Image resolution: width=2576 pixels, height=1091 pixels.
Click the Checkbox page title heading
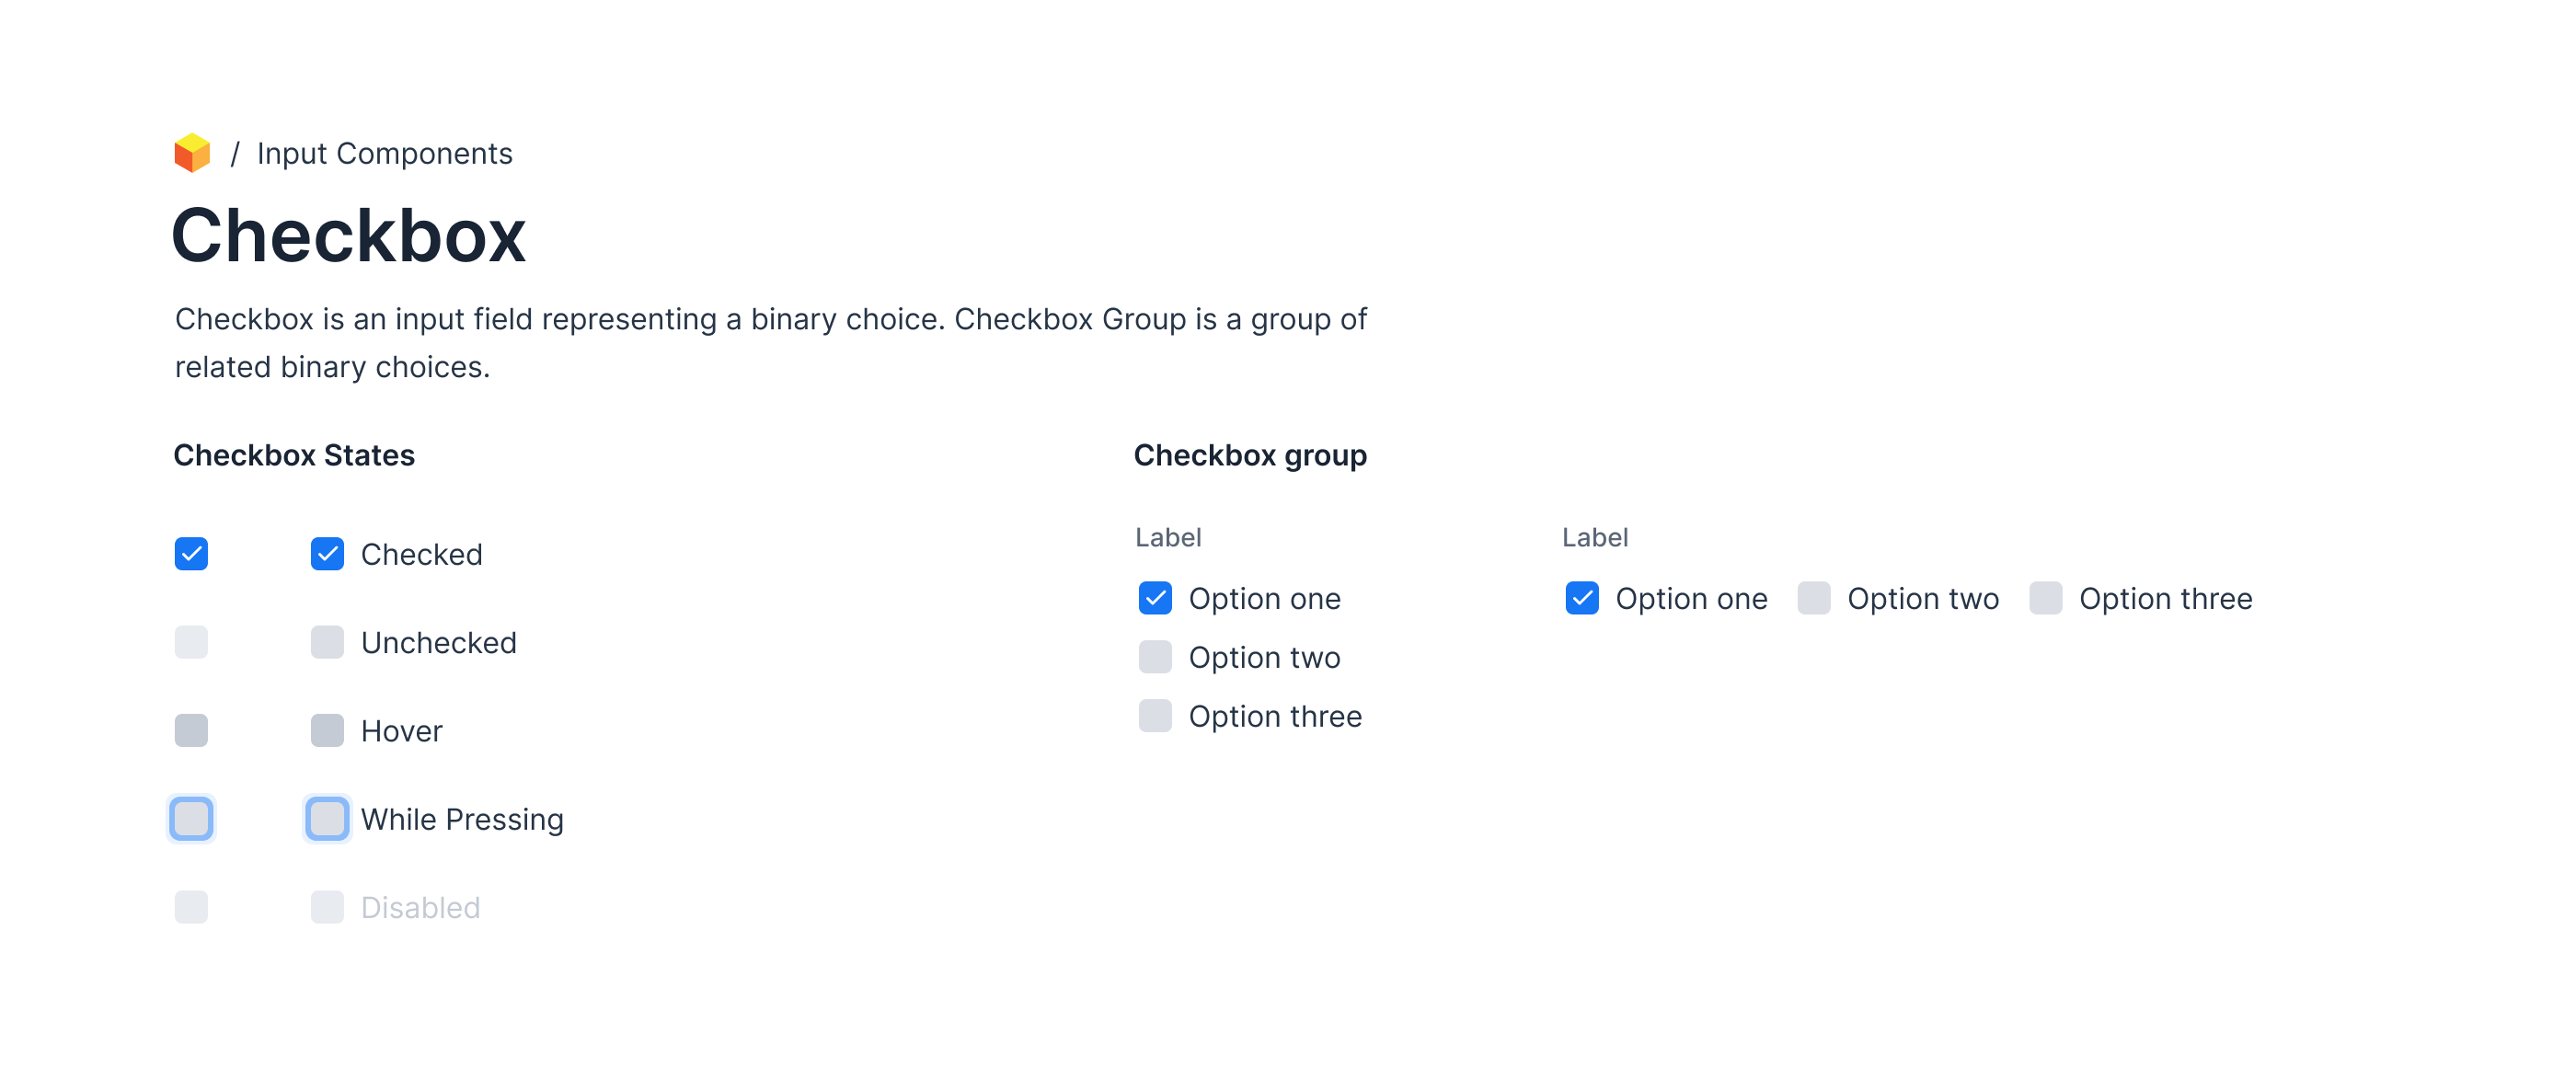click(348, 236)
